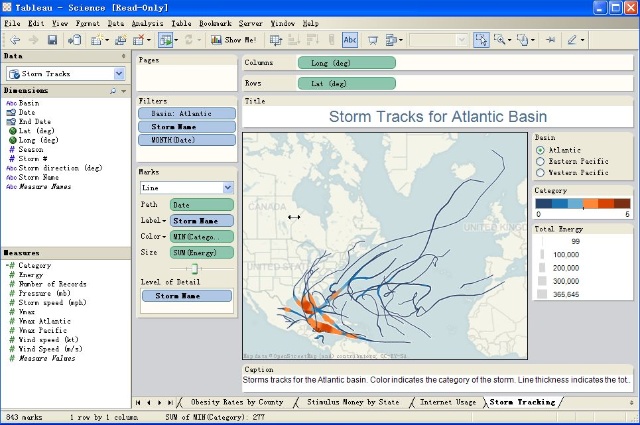The width and height of the screenshot is (640, 425).
Task: Open the Line mark type dropdown
Action: 228,188
